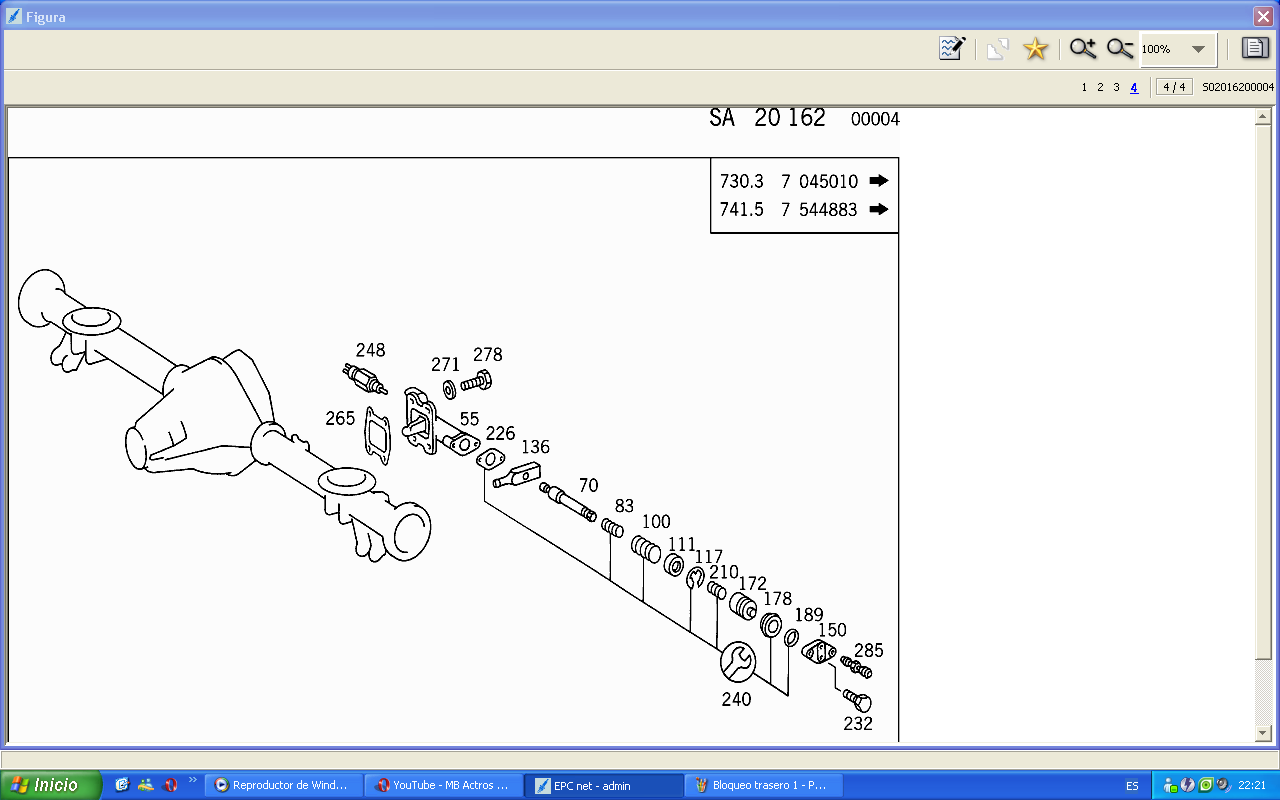The image size is (1280, 800).
Task: Click the zoom out magnifier icon
Action: point(1120,48)
